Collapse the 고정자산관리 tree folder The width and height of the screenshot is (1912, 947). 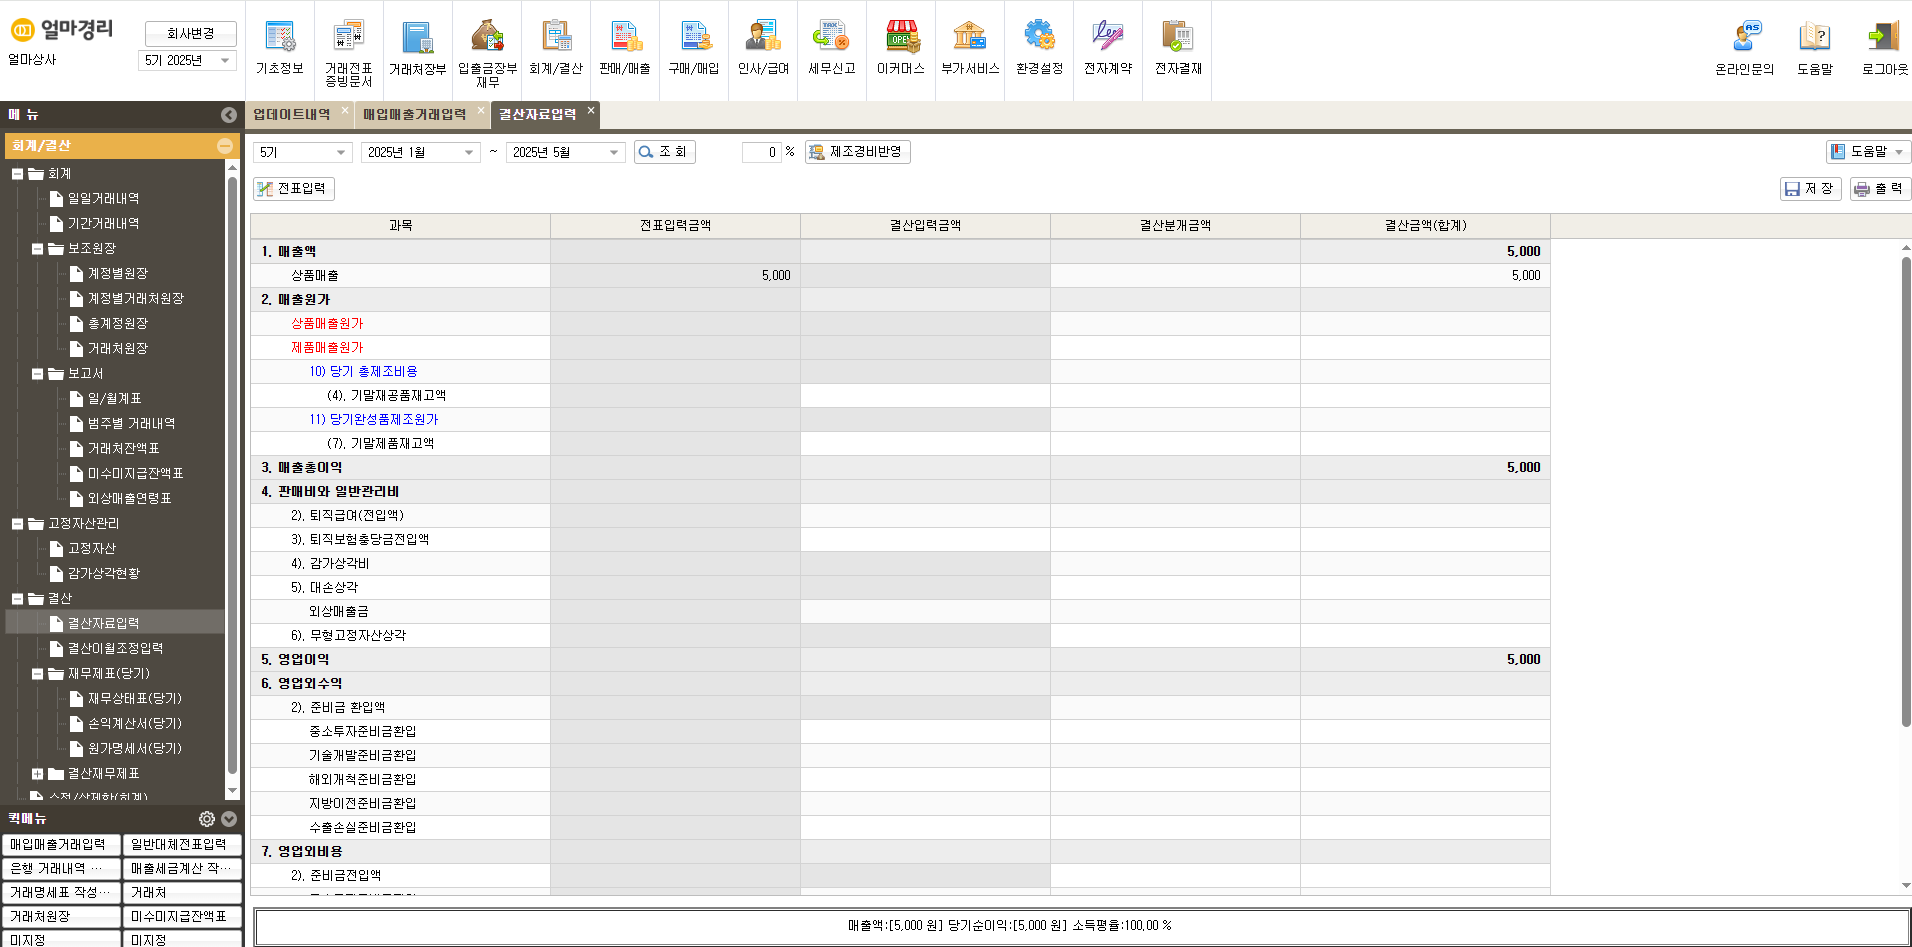[x=17, y=524]
